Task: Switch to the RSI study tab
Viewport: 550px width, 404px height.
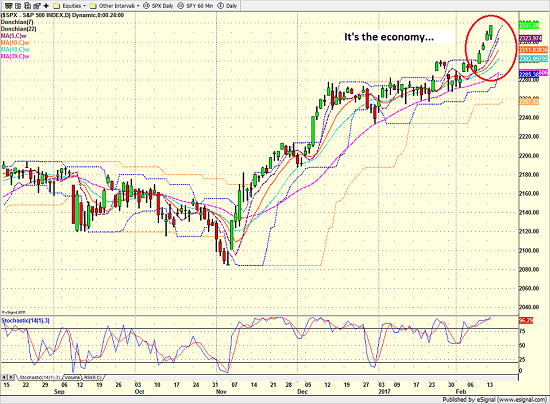Action: pos(92,377)
